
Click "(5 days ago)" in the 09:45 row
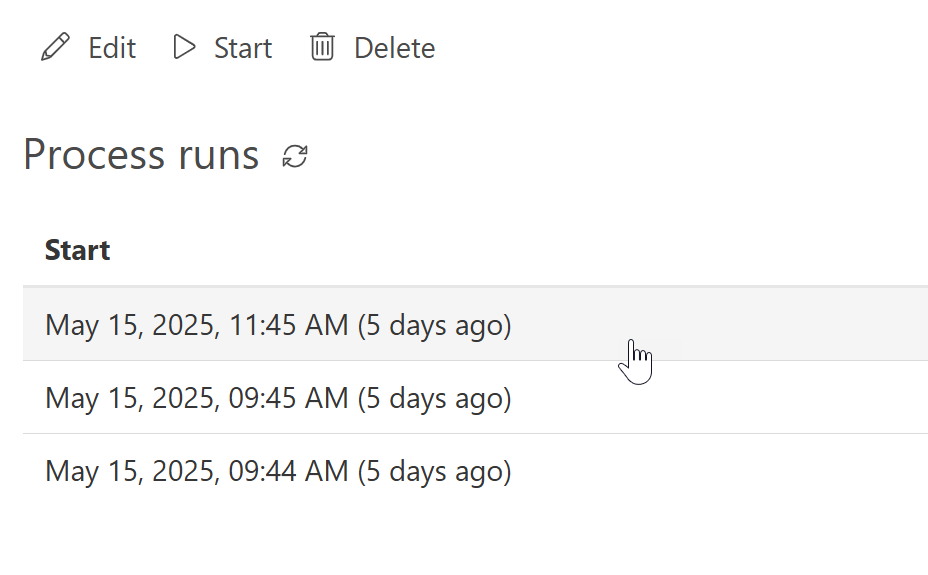coord(434,398)
